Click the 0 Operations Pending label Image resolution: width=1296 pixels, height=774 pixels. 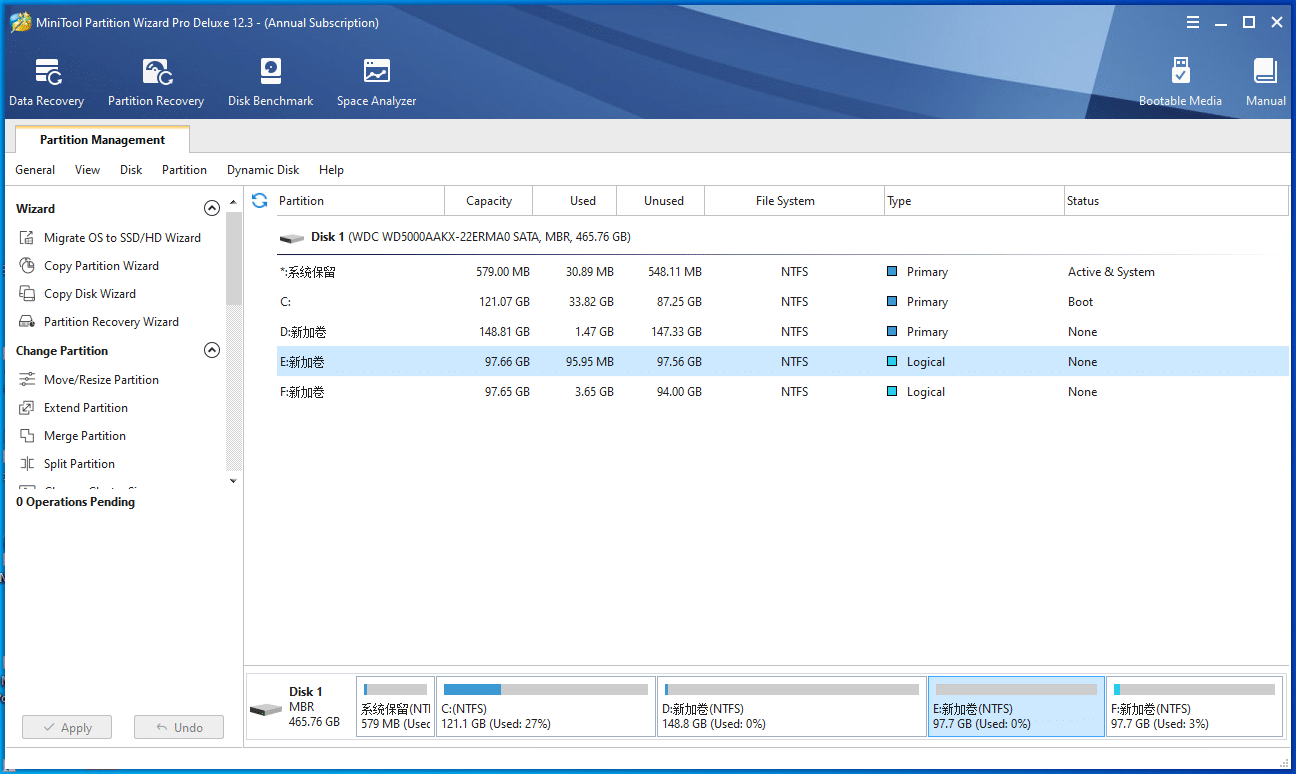pyautogui.click(x=75, y=502)
